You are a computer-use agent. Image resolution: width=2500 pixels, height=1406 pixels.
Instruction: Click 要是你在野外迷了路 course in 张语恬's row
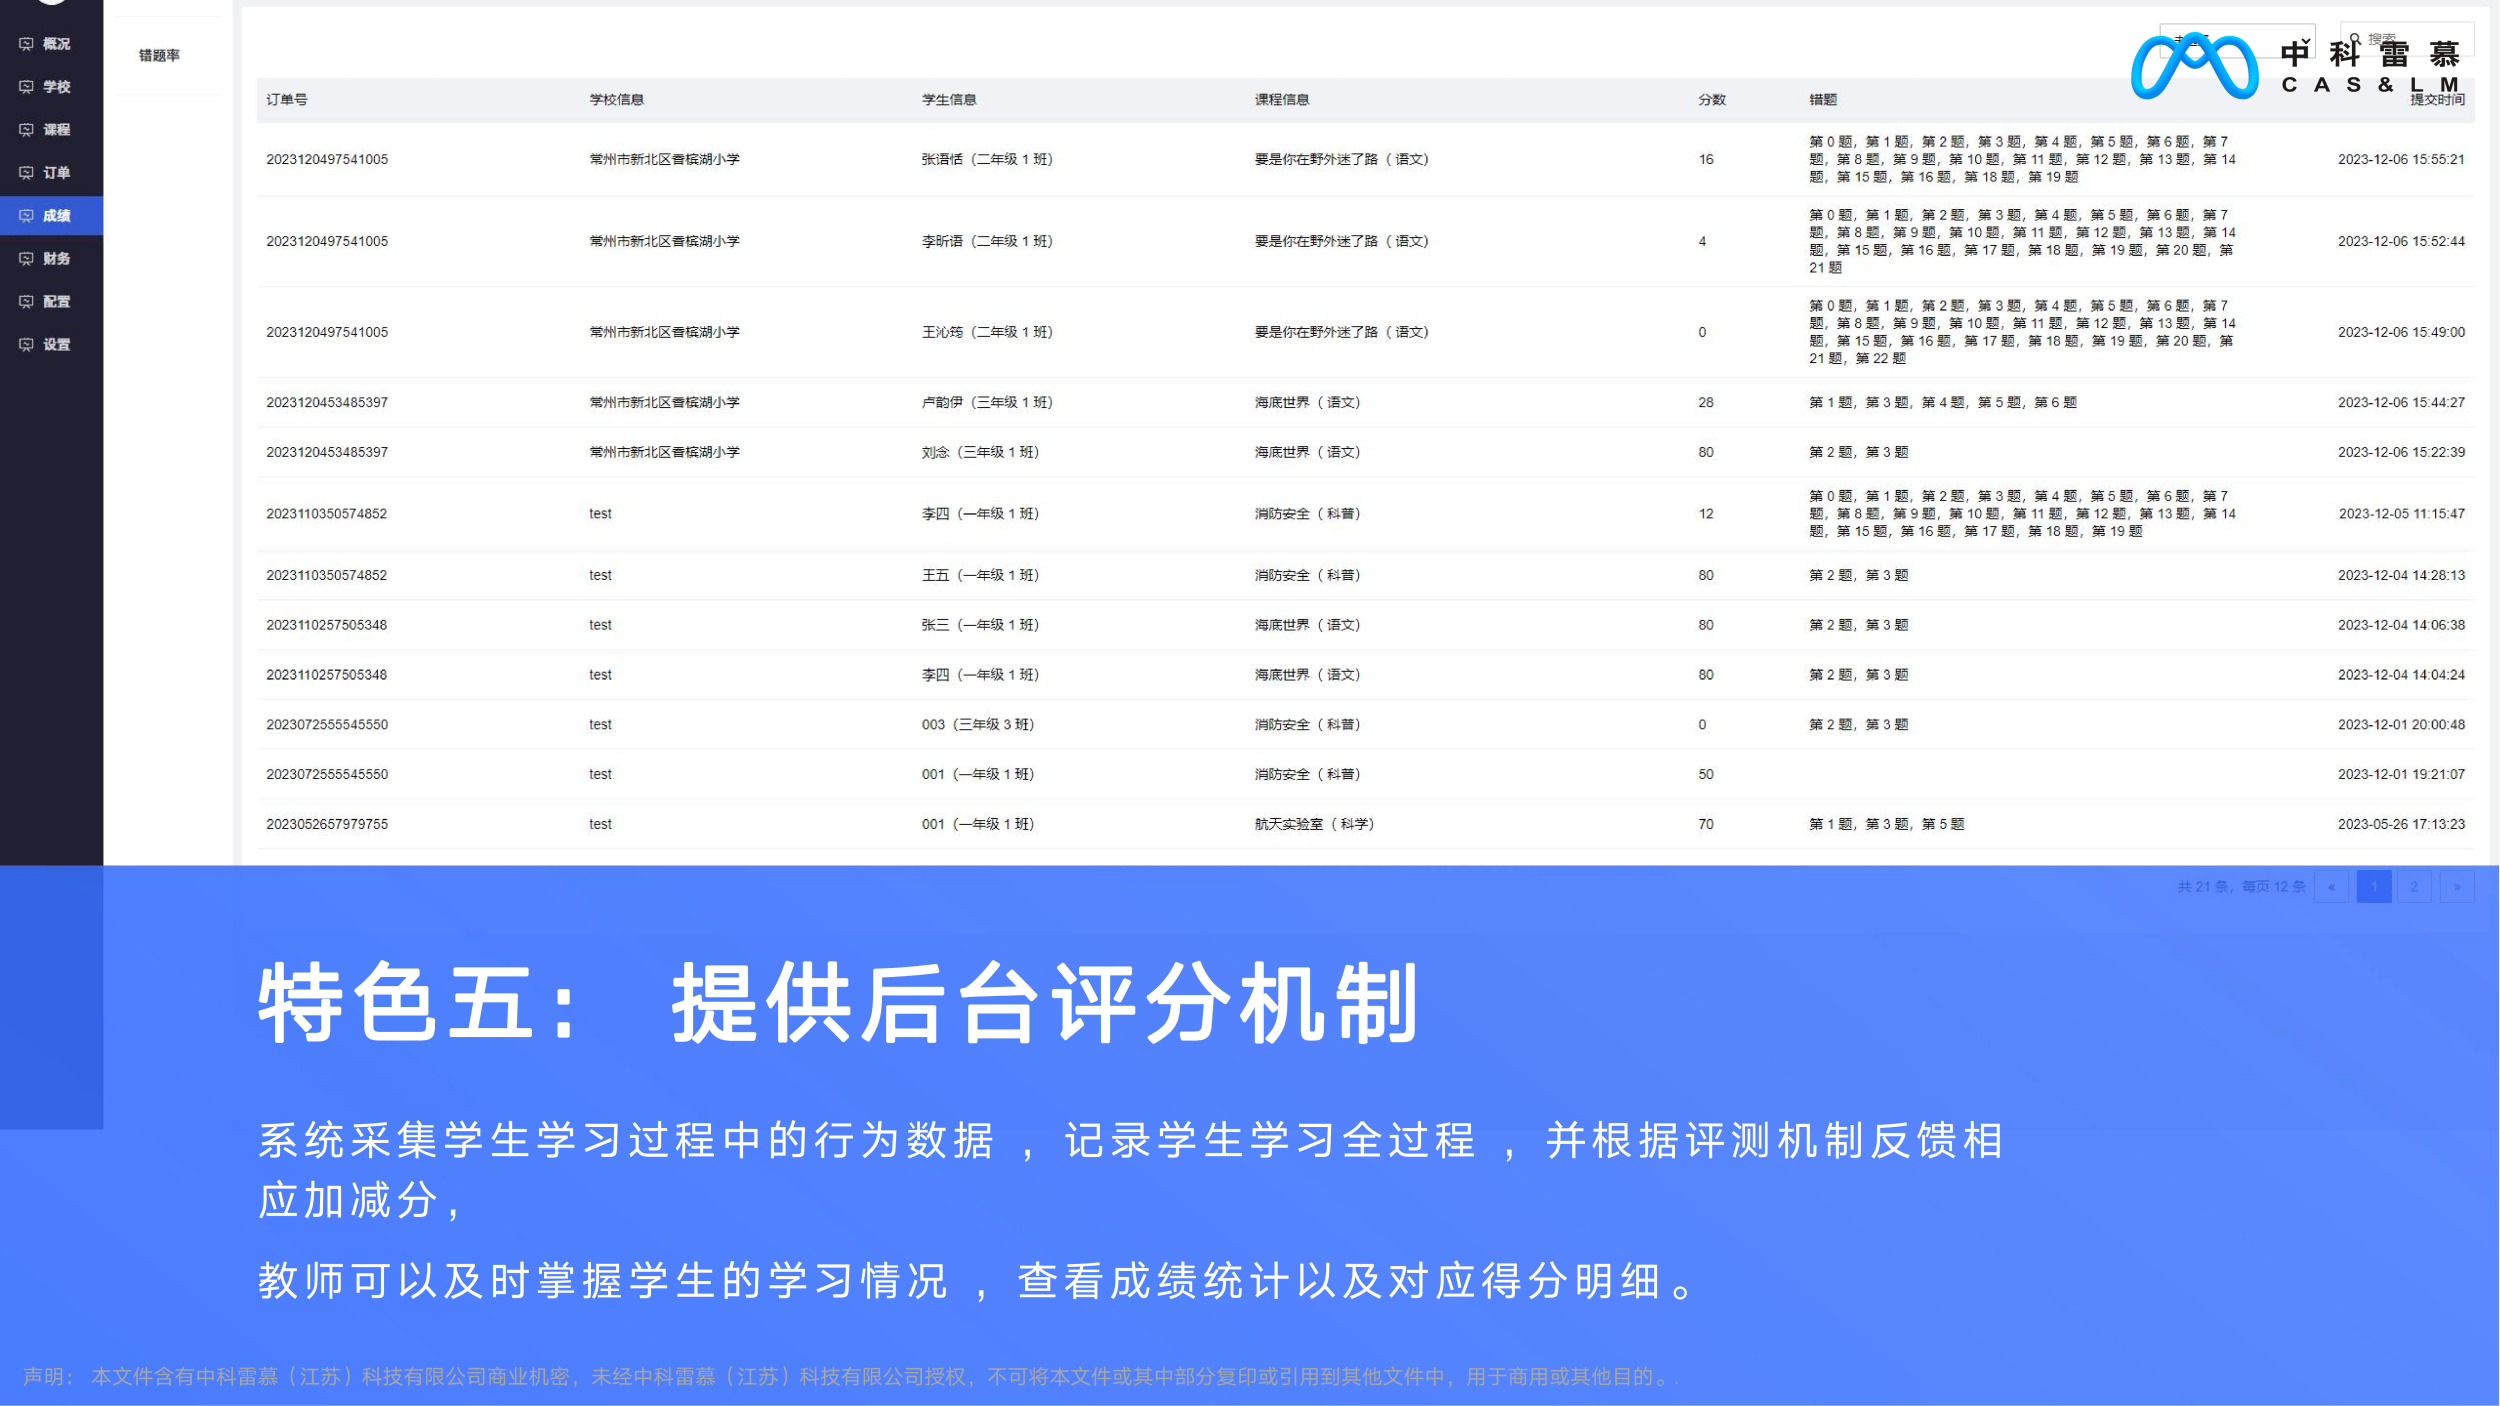[1342, 160]
